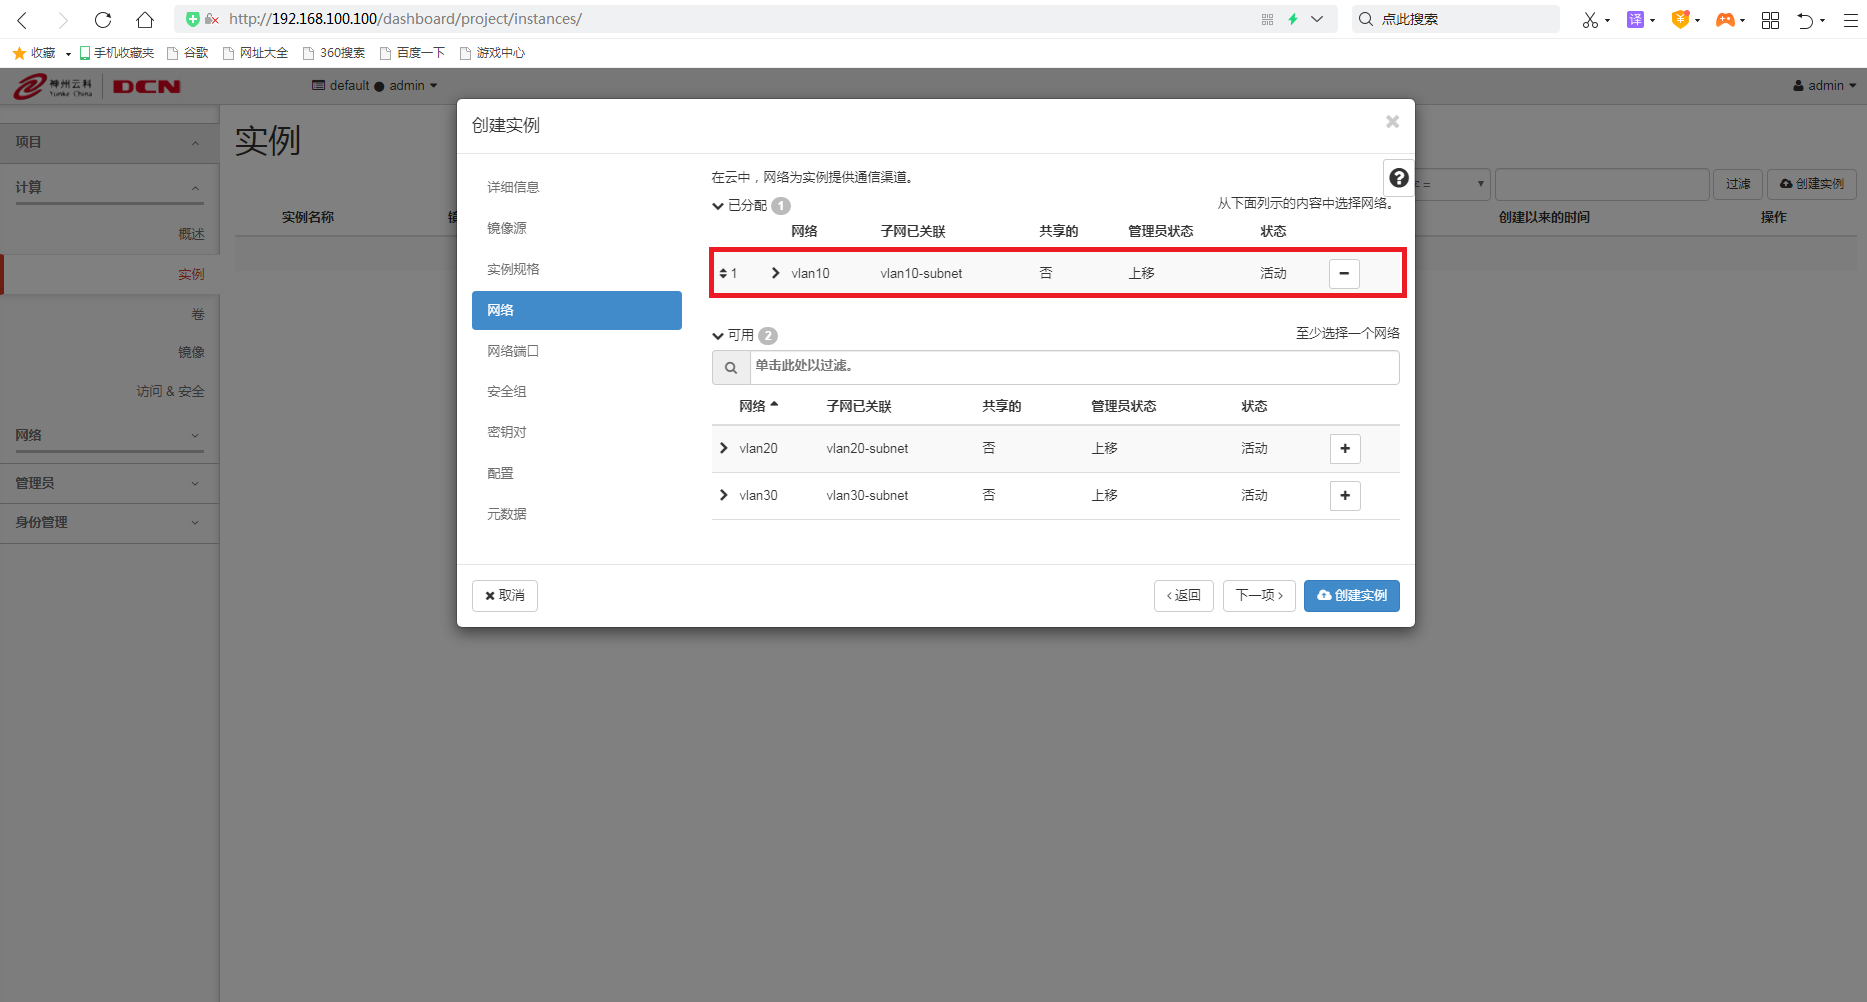The height and width of the screenshot is (1002, 1867).
Task: Open the 访问 & 安全 sidebar link
Action: click(171, 391)
